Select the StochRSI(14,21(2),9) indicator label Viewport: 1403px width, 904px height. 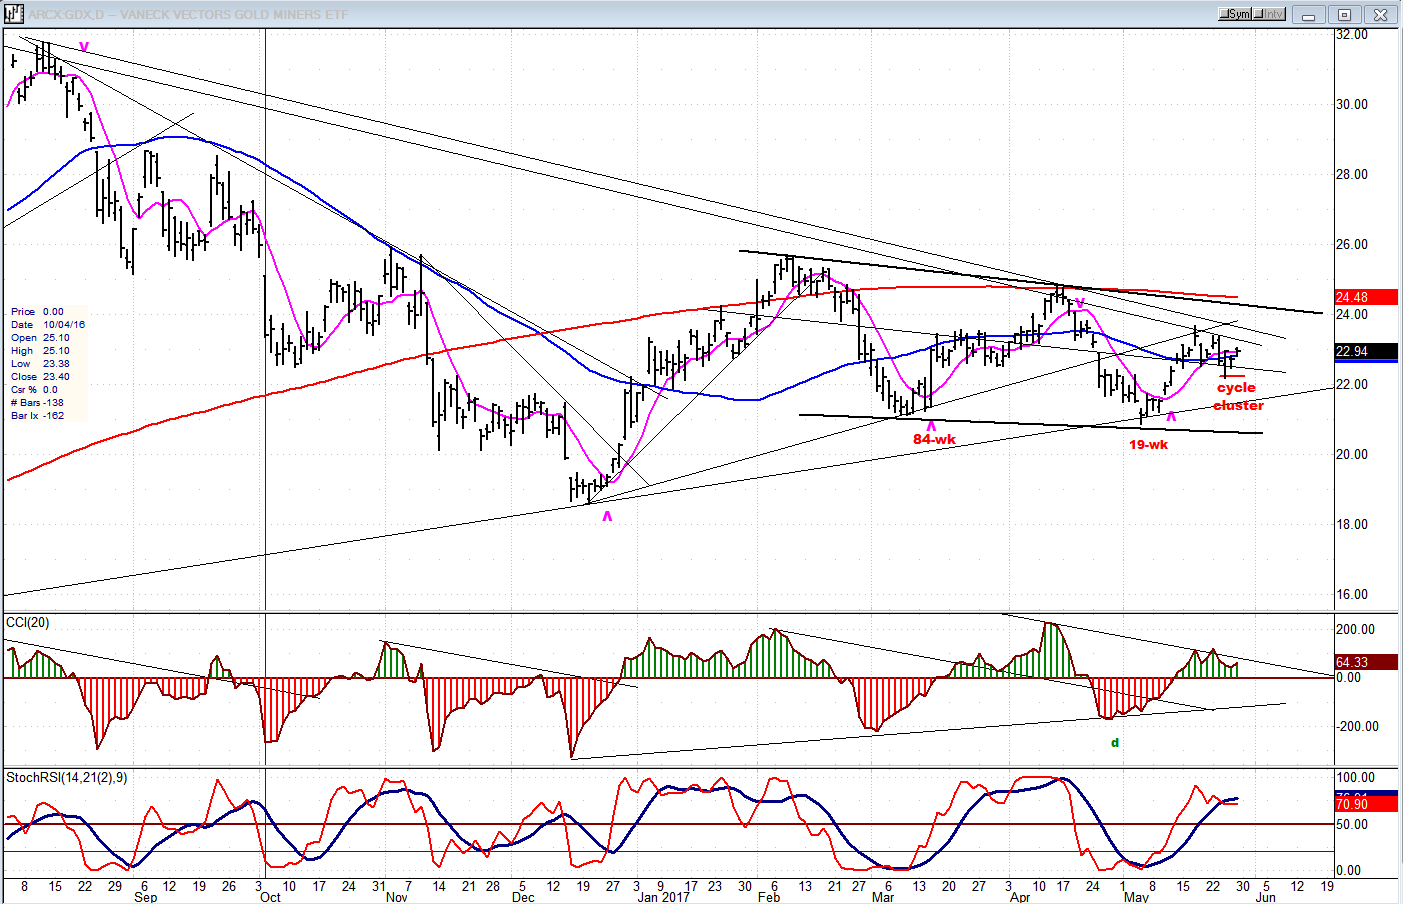click(67, 777)
